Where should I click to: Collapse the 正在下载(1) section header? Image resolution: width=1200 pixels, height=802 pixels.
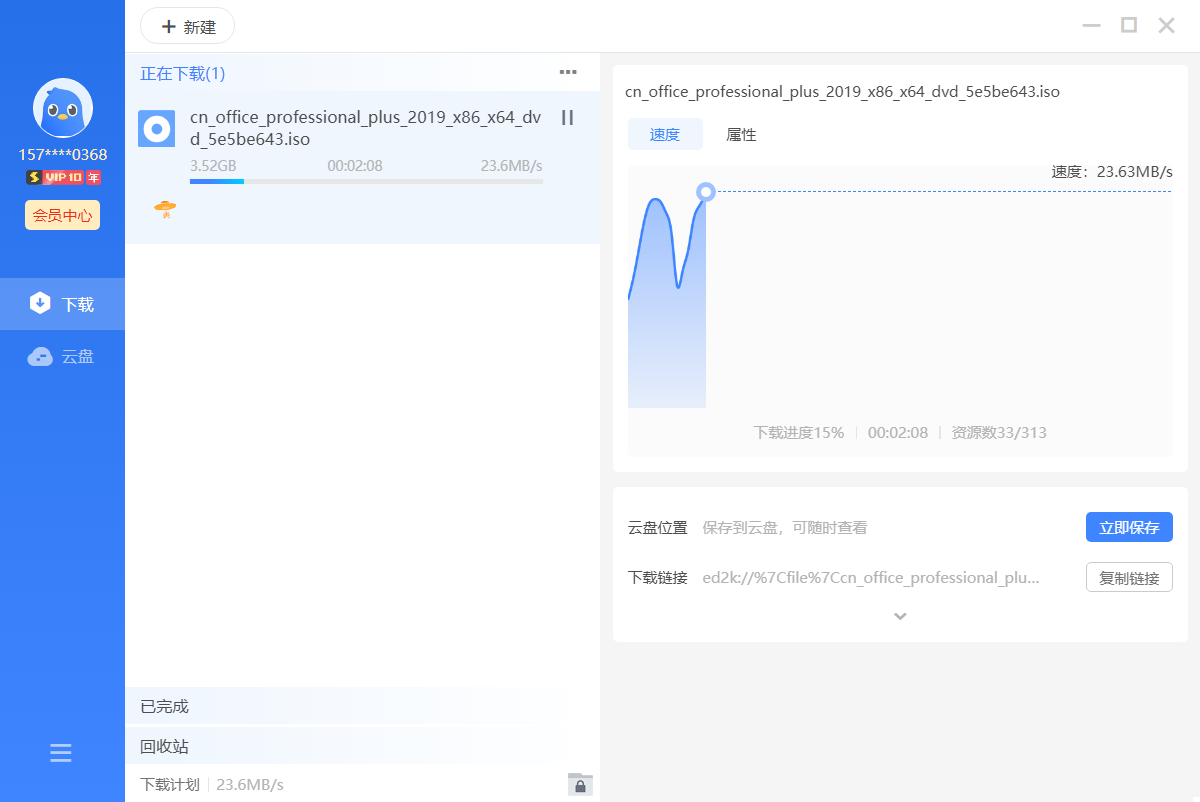pyautogui.click(x=183, y=73)
